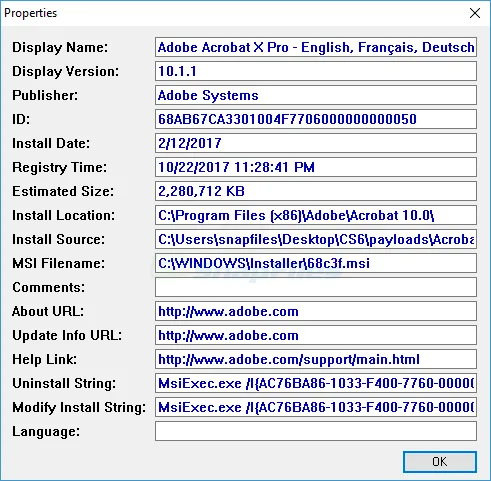Click the ID field starting 68AB67CA
The width and height of the screenshot is (491, 481).
point(316,119)
